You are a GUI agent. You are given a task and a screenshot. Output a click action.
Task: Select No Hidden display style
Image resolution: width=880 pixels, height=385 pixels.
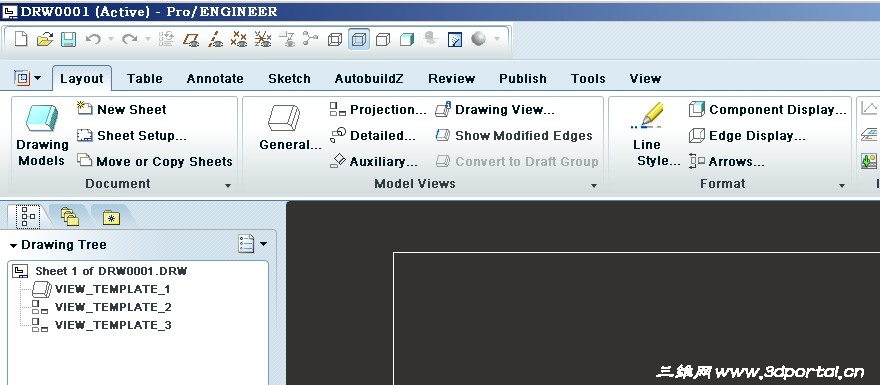(383, 39)
